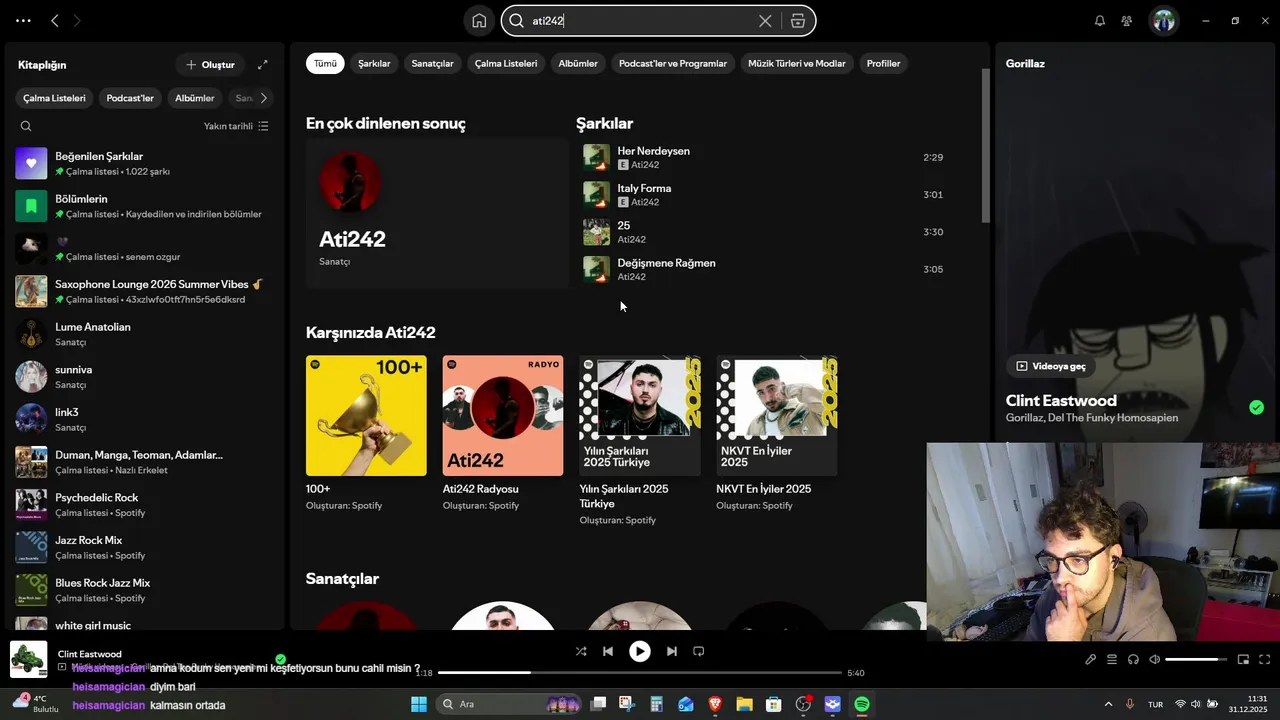Screen dimensions: 1280x720
Task: Clear the search field with the X icon
Action: coord(765,21)
